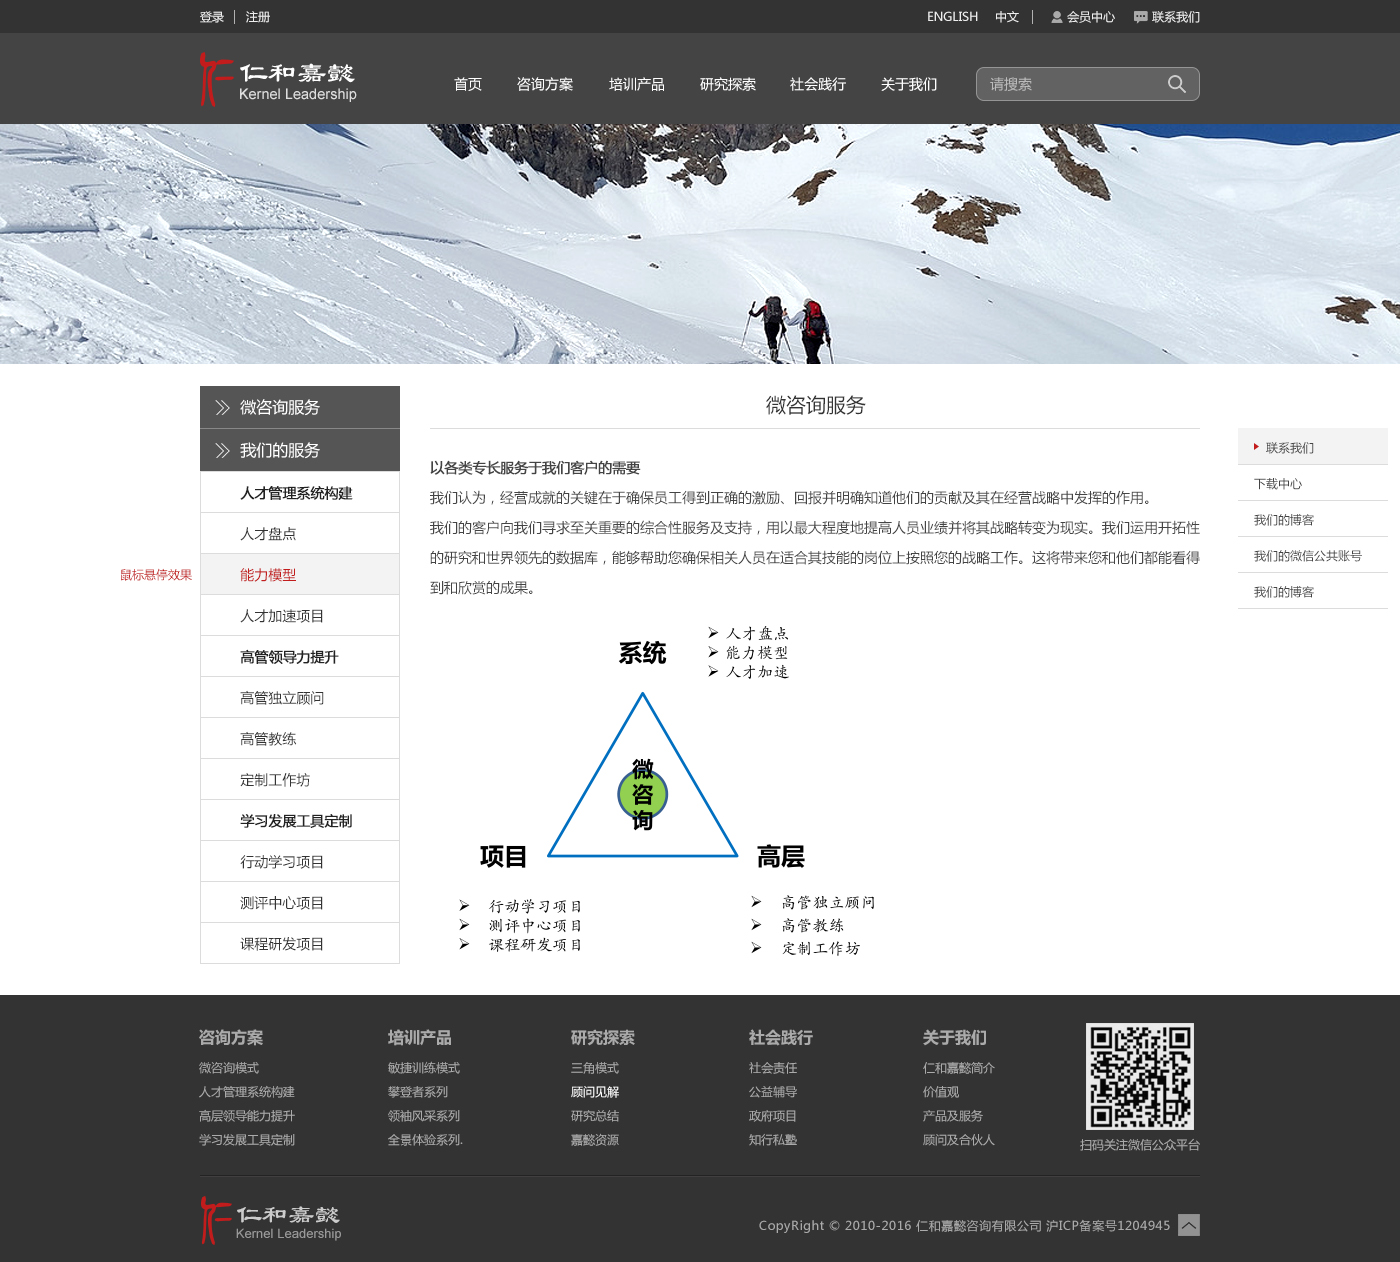Click the member center person icon
Image resolution: width=1400 pixels, height=1262 pixels.
pyautogui.click(x=1056, y=17)
